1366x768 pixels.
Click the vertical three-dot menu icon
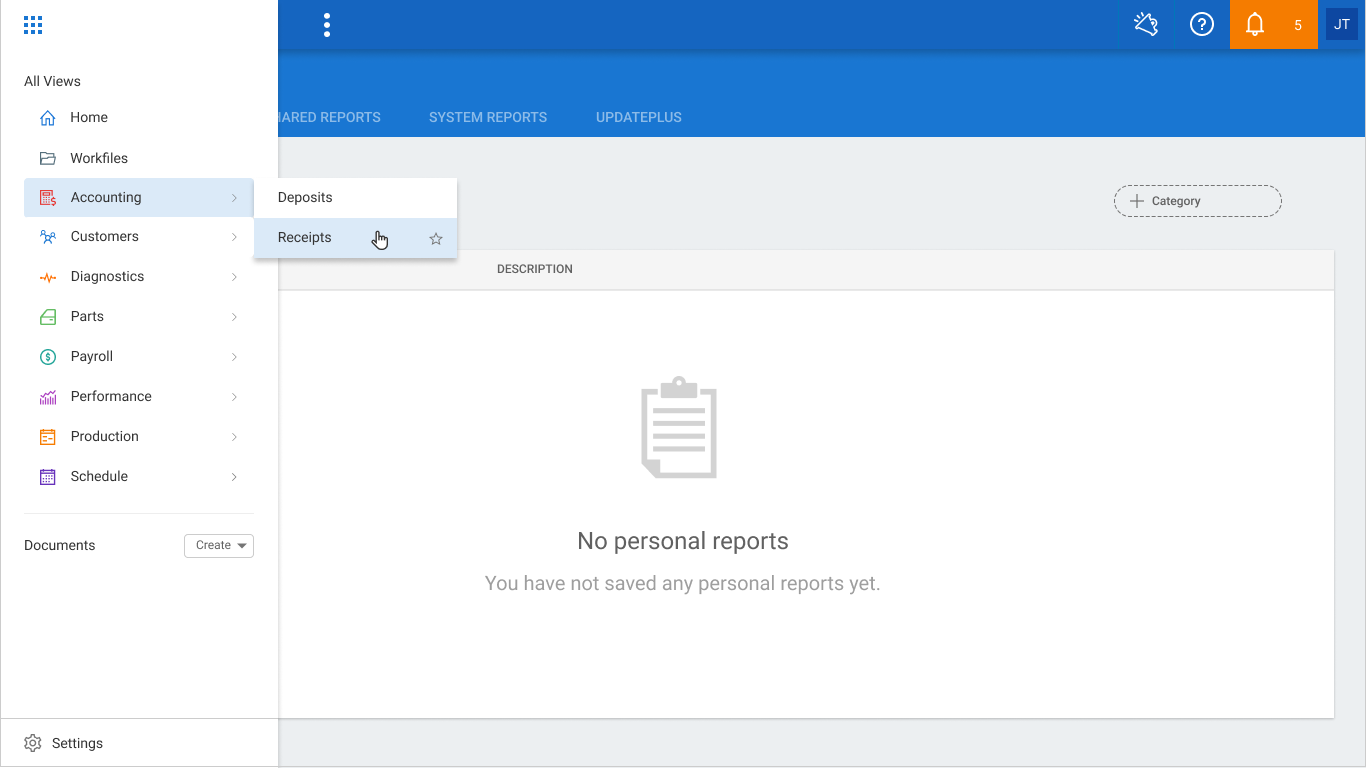click(327, 26)
